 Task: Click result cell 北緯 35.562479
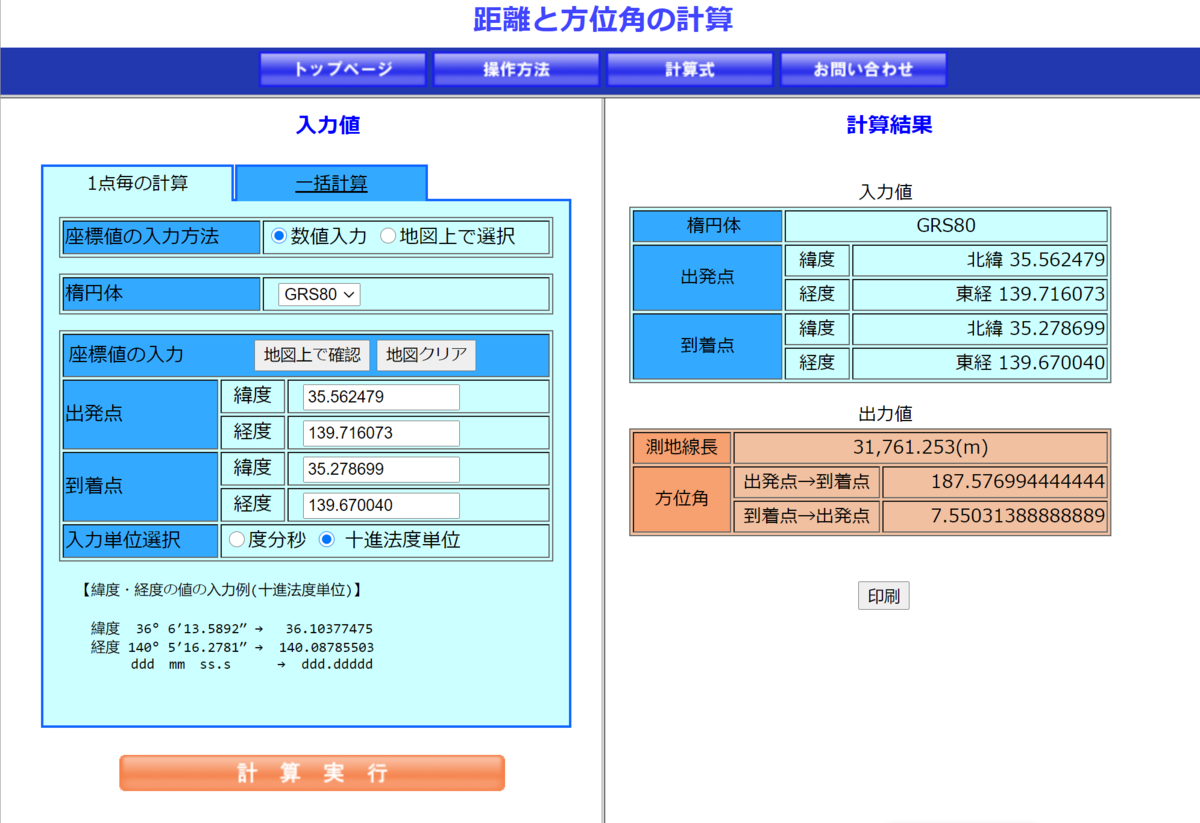(980, 261)
